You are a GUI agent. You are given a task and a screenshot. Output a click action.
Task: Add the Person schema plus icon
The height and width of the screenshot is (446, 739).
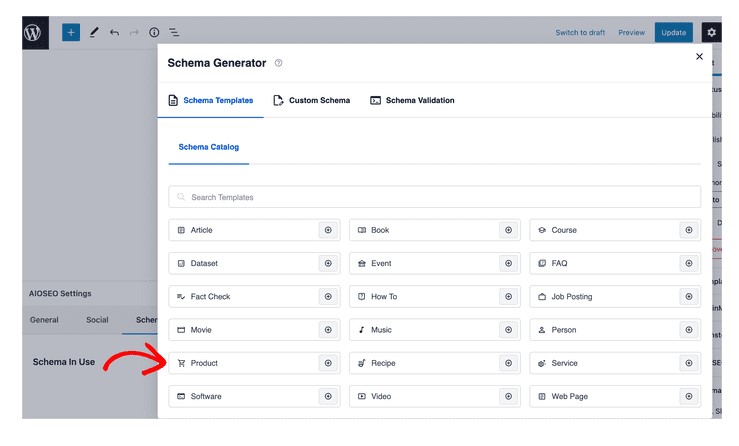pyautogui.click(x=689, y=330)
